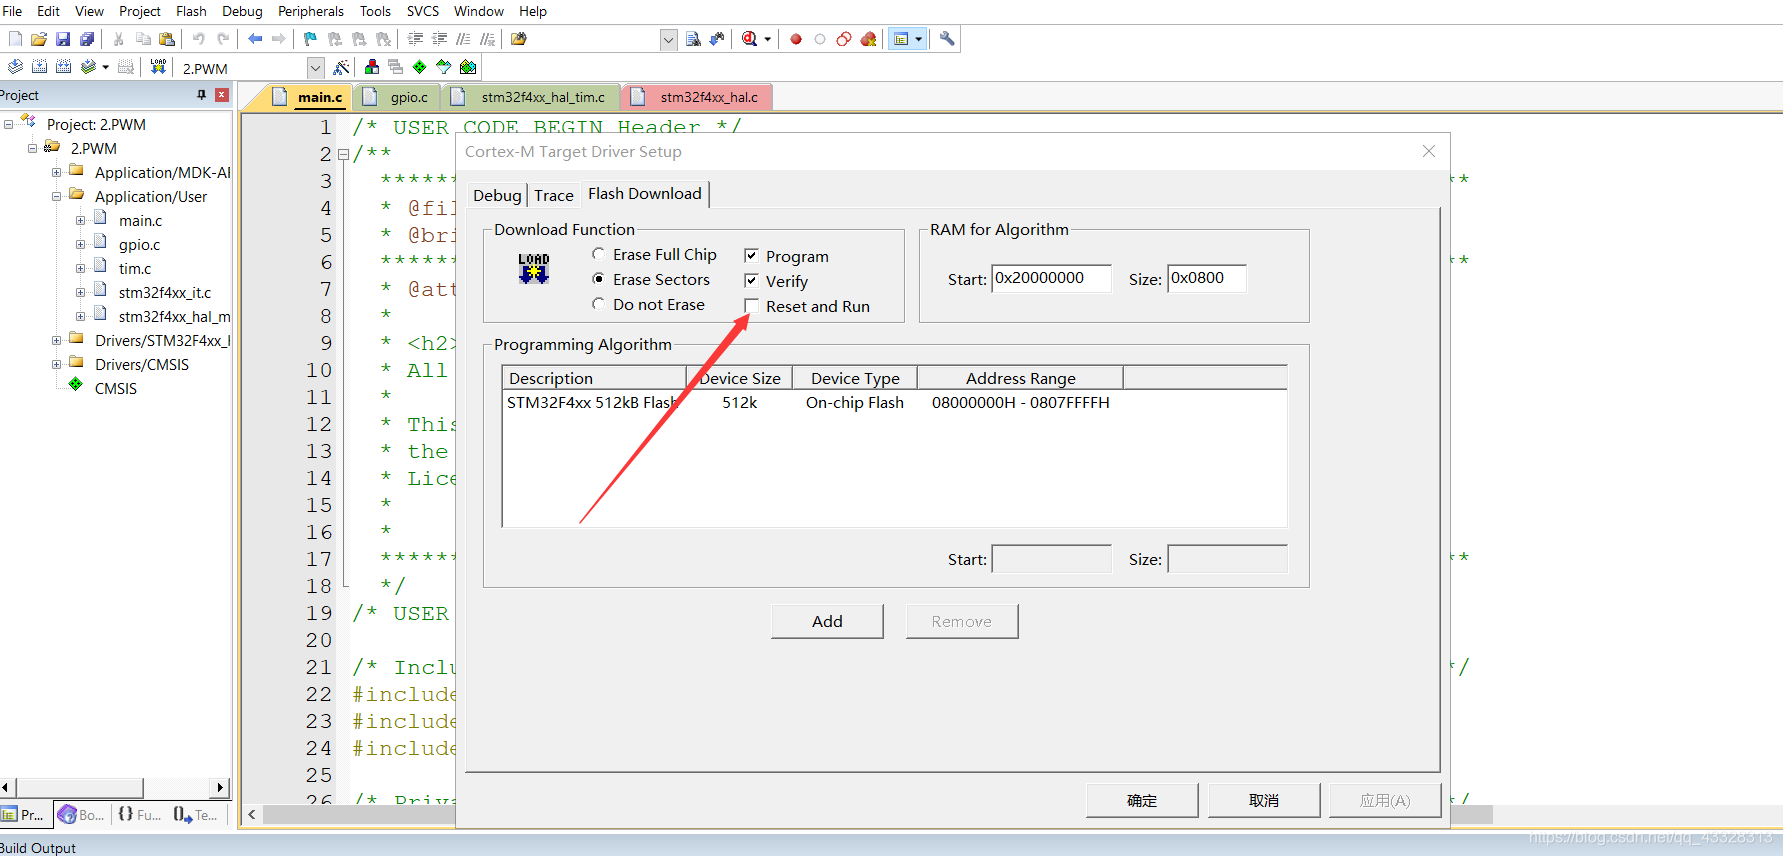
Task: Collapse the Project: 2.PWM tree root
Action: pyautogui.click(x=9, y=124)
